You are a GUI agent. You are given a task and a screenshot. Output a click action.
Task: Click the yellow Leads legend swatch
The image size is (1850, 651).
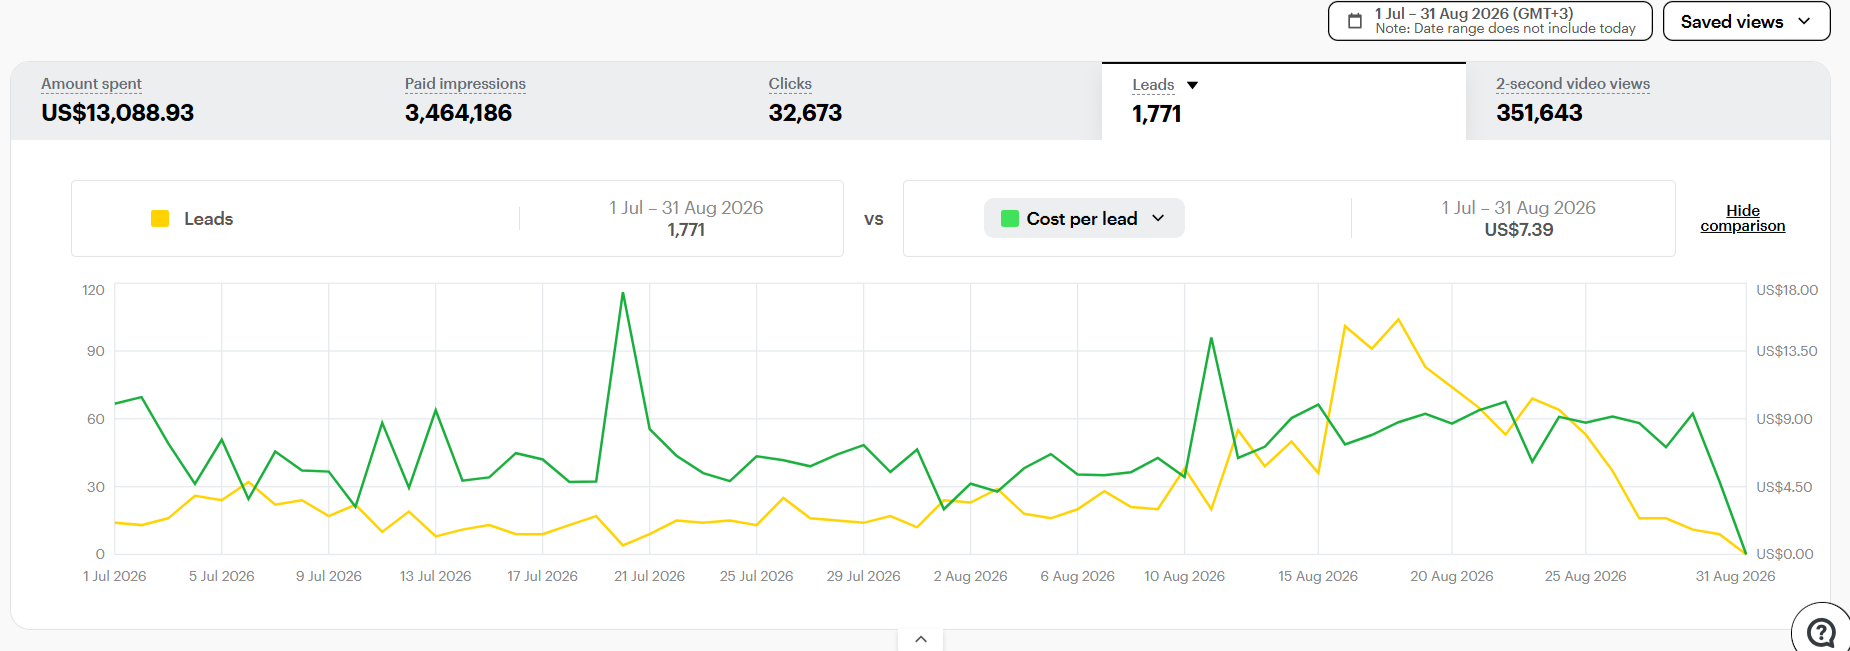click(160, 219)
